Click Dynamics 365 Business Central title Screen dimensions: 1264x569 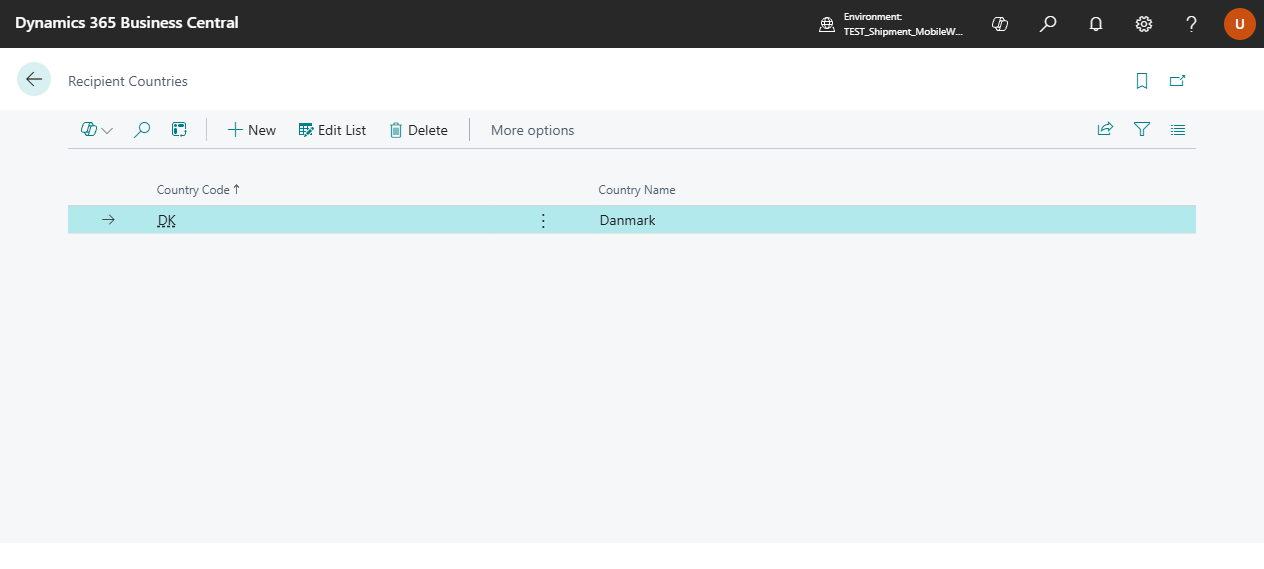coord(127,23)
